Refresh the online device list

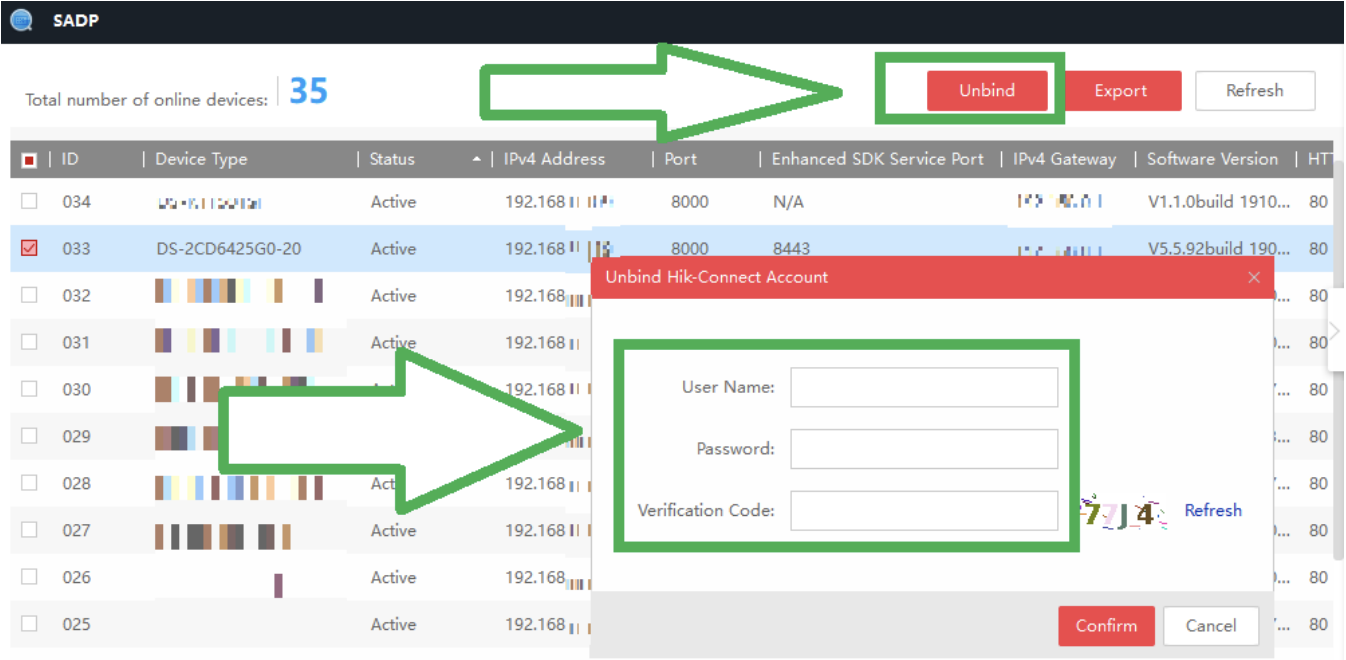point(1255,90)
